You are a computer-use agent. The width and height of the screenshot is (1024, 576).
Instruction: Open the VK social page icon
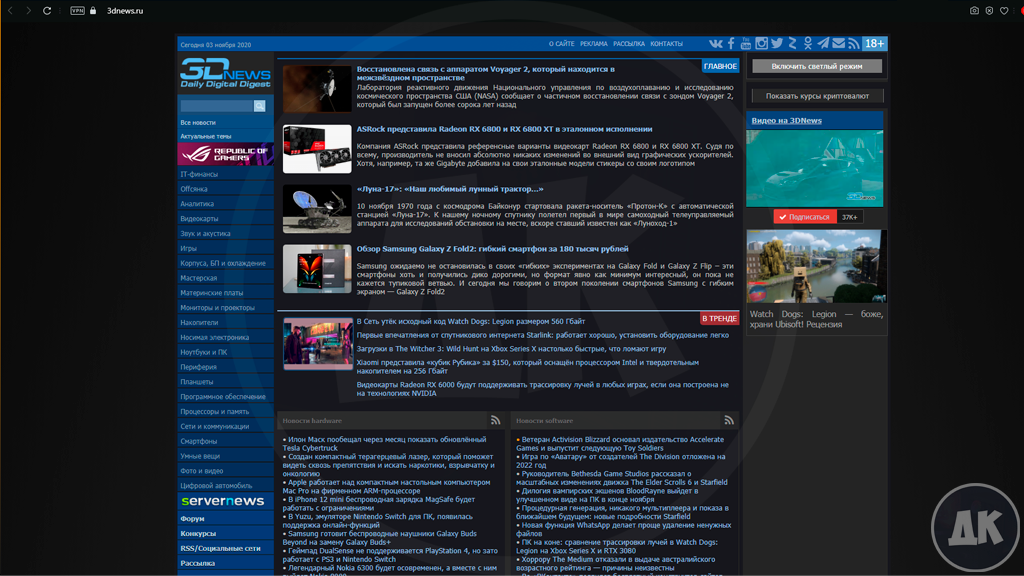(716, 44)
